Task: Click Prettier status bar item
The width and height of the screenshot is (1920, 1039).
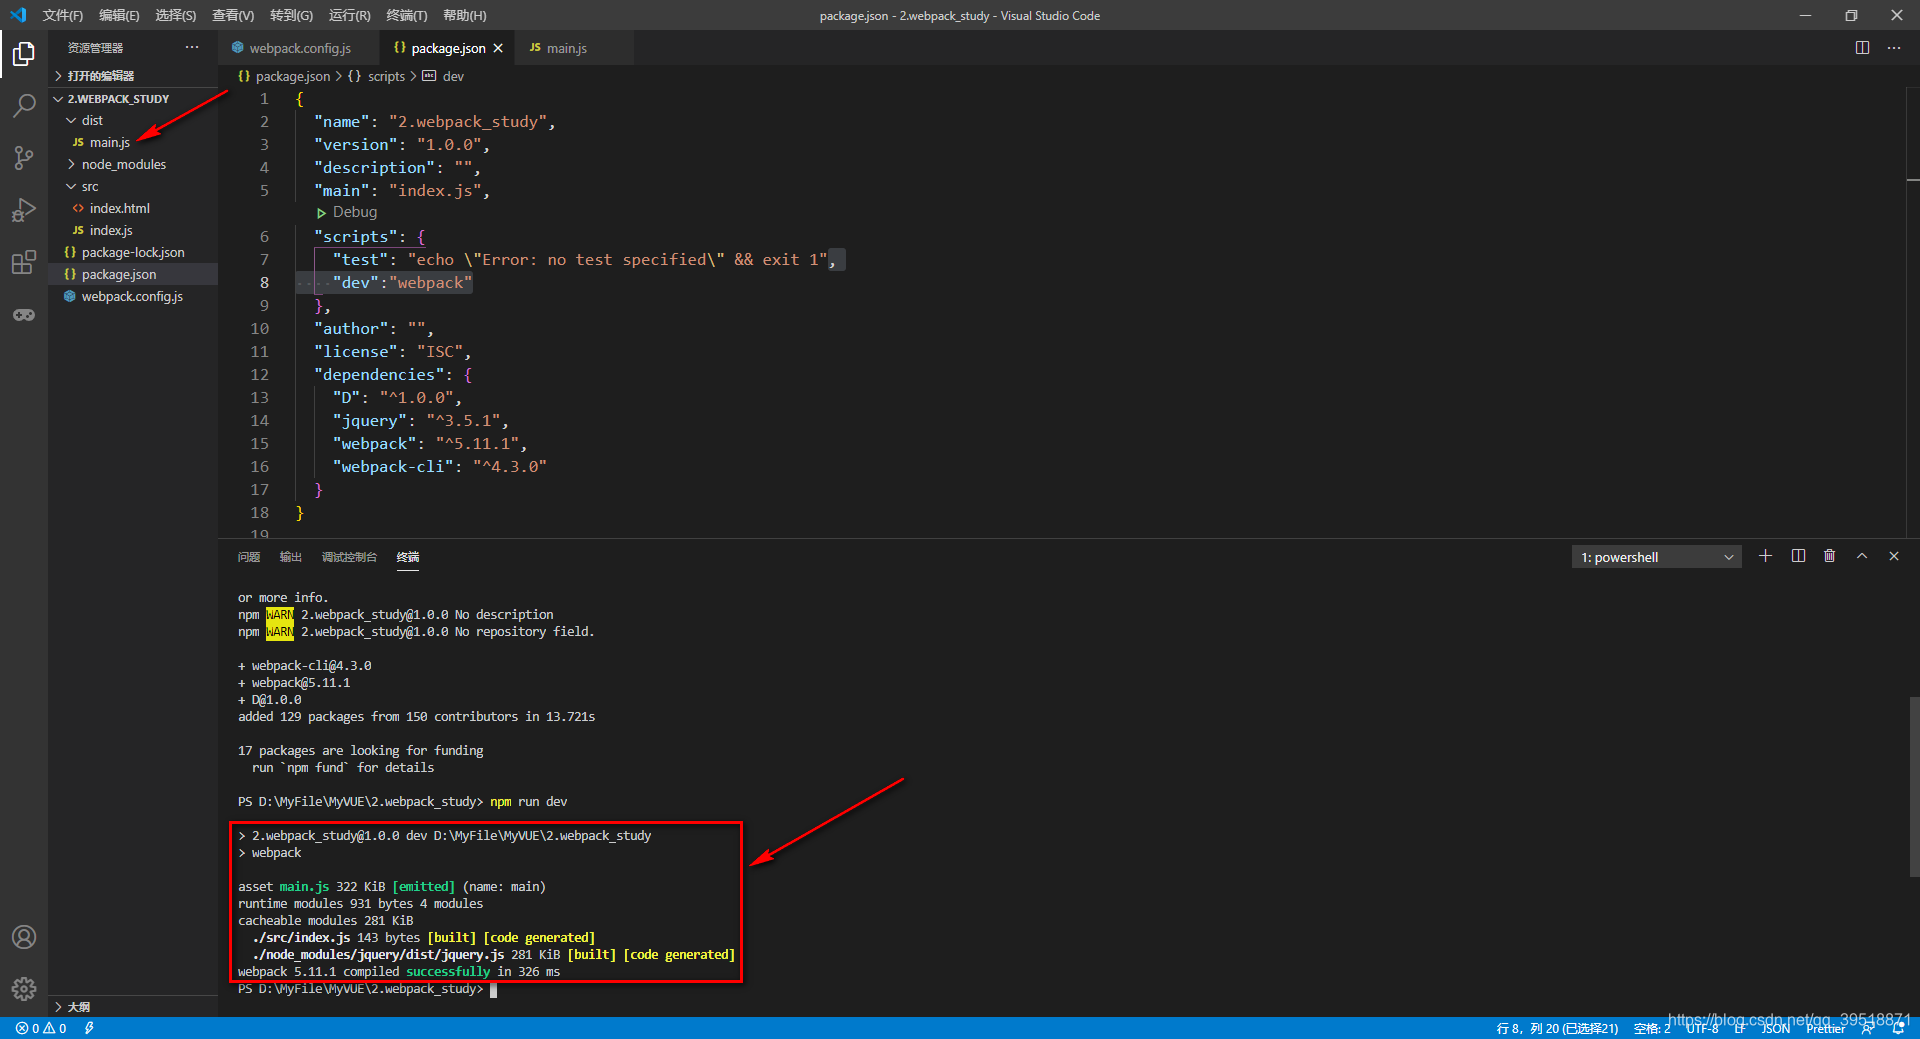Action: pos(1826,1028)
